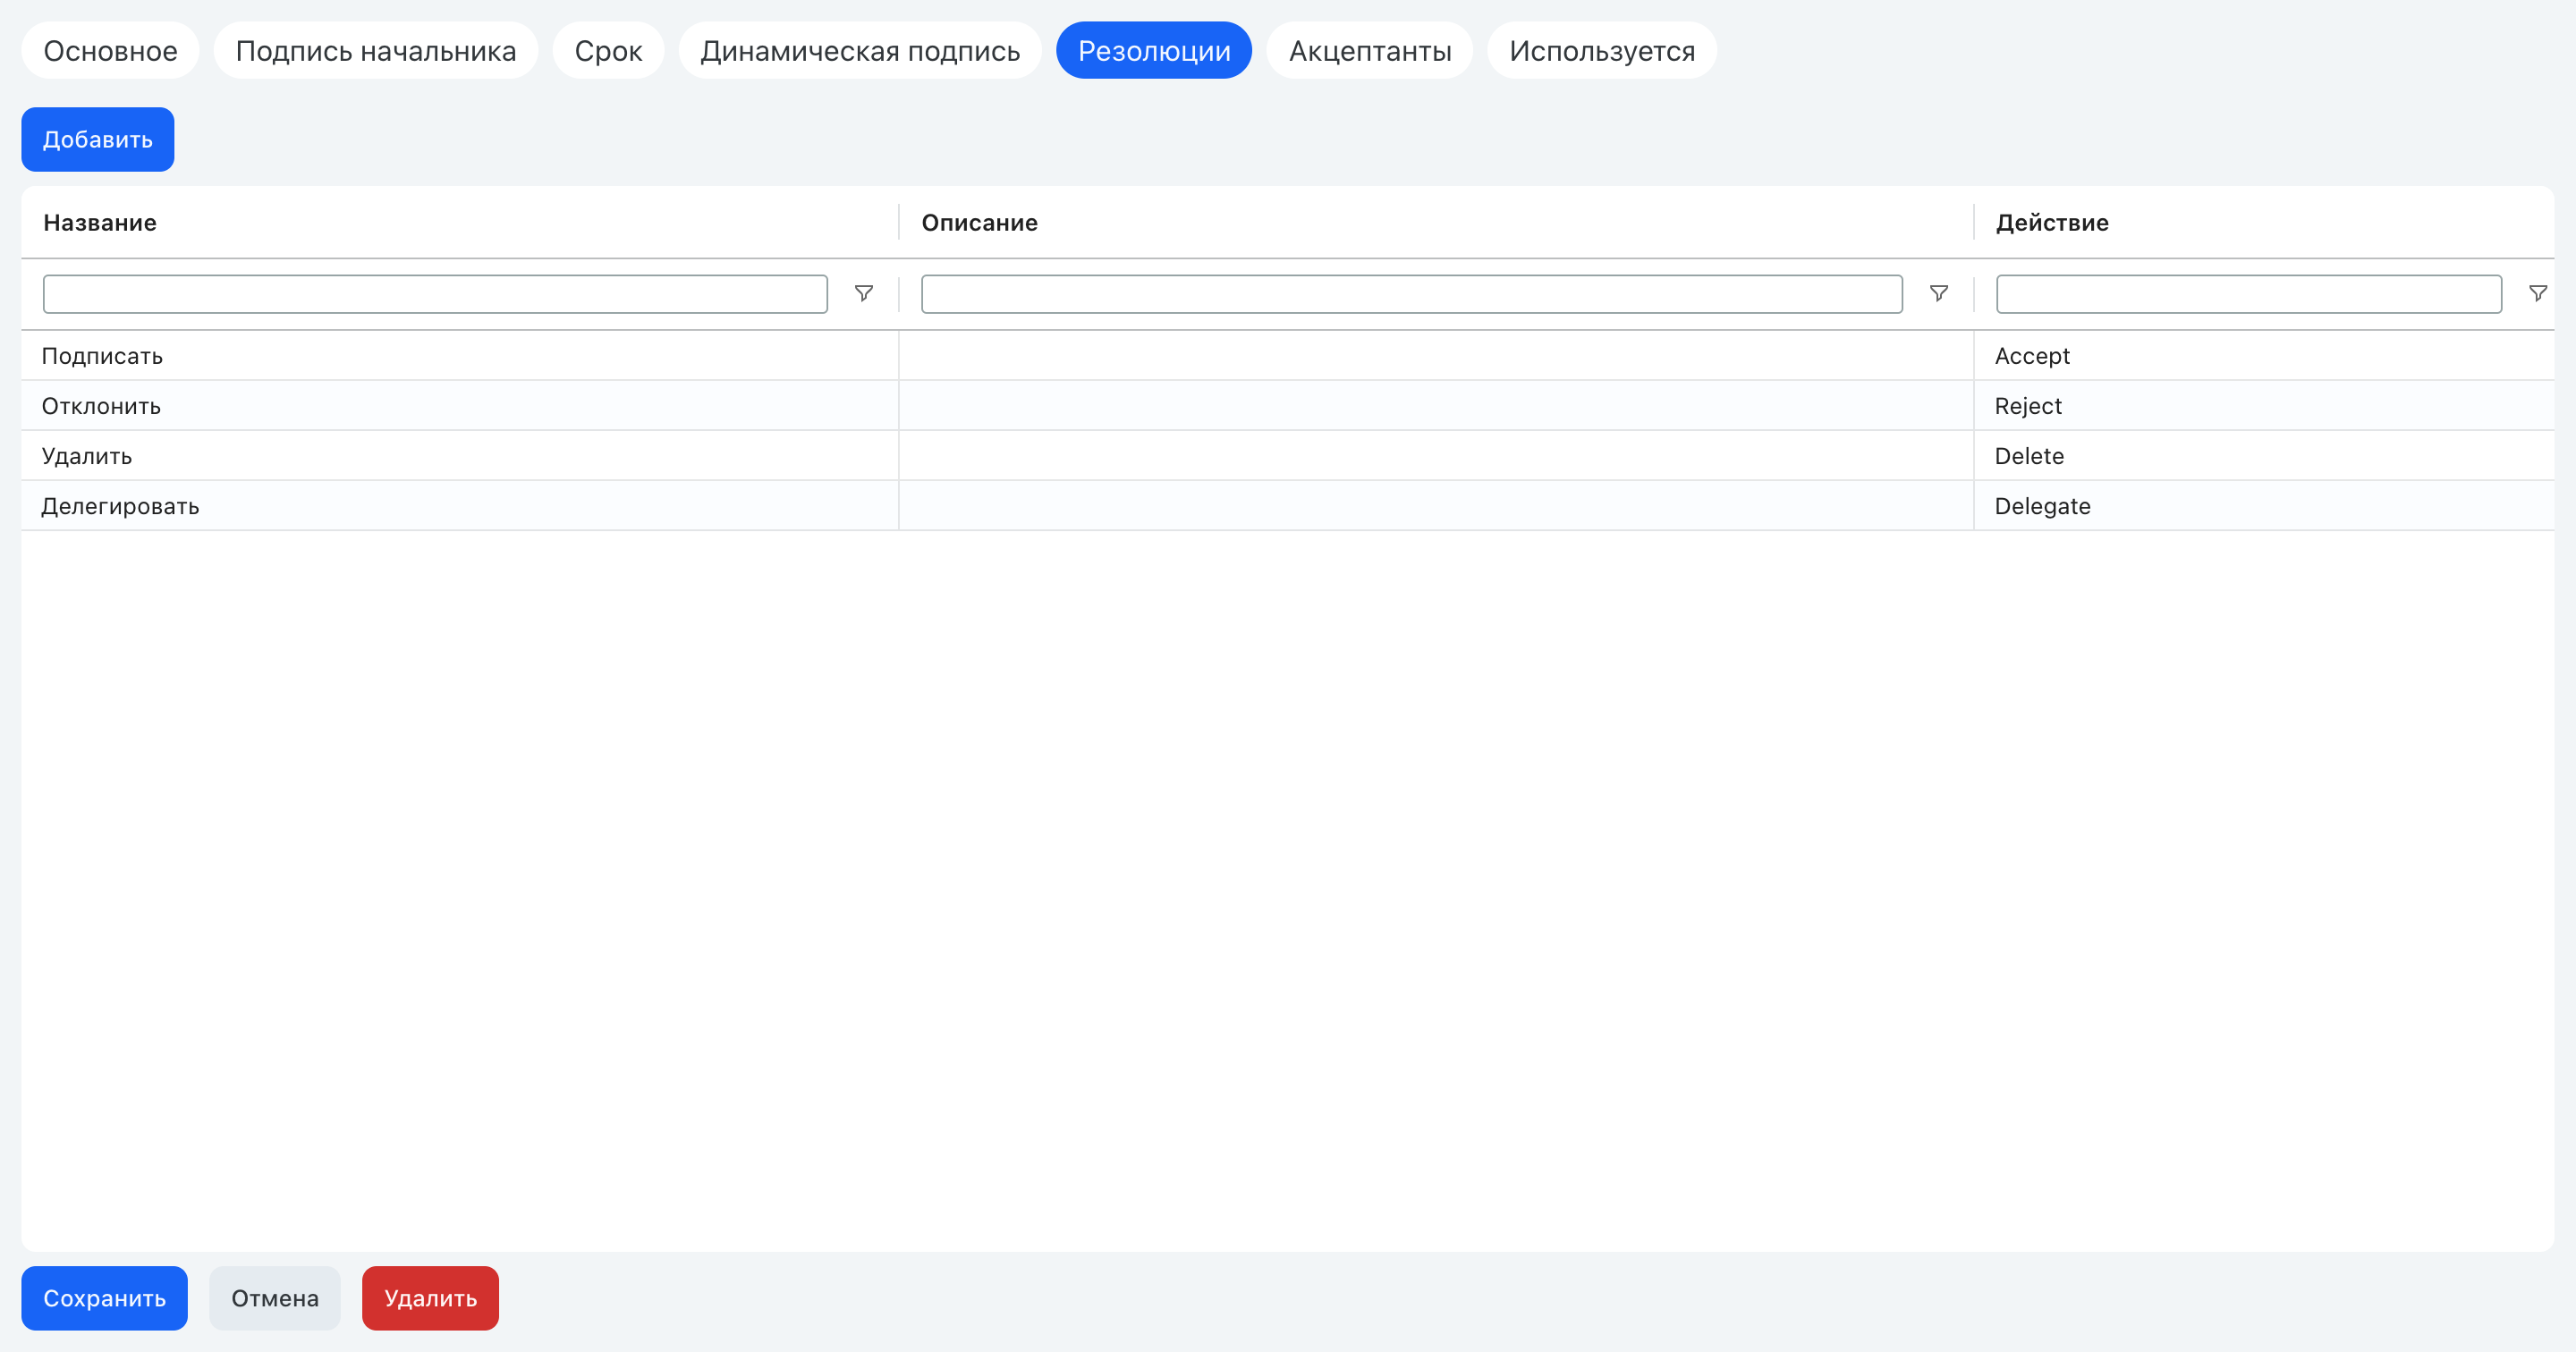
Task: Cancel editing via Отмена button
Action: coord(275,1298)
